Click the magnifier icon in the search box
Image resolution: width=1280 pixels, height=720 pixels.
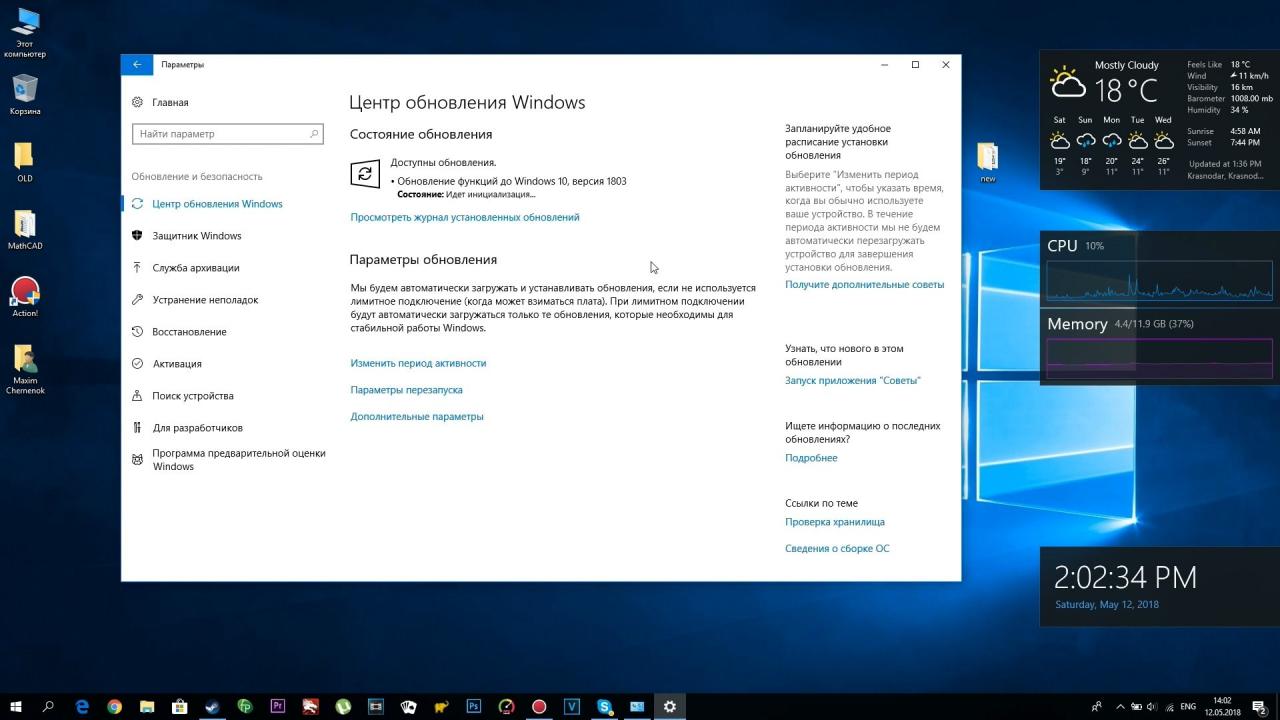tap(314, 134)
